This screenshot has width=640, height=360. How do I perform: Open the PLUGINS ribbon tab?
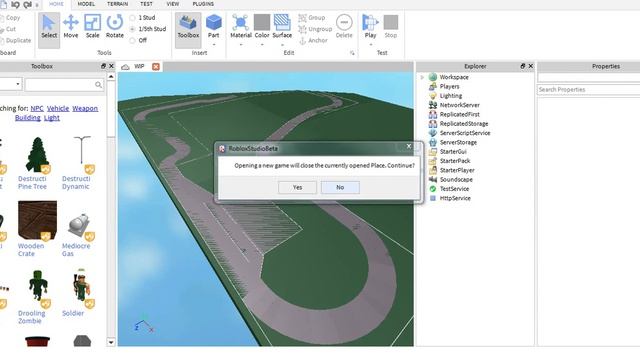coord(203,4)
